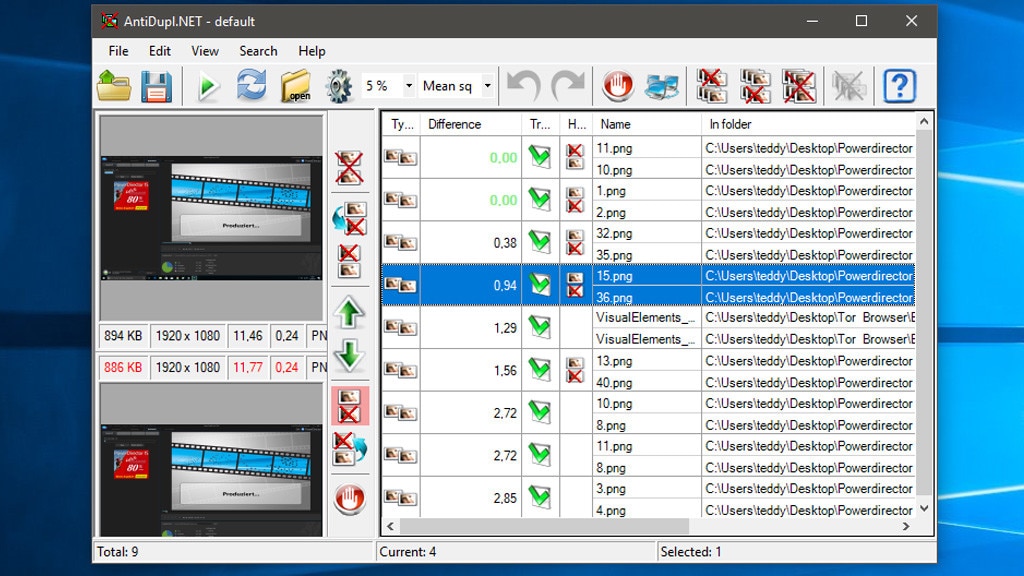Open the View menu
The image size is (1024, 576).
[x=204, y=51]
